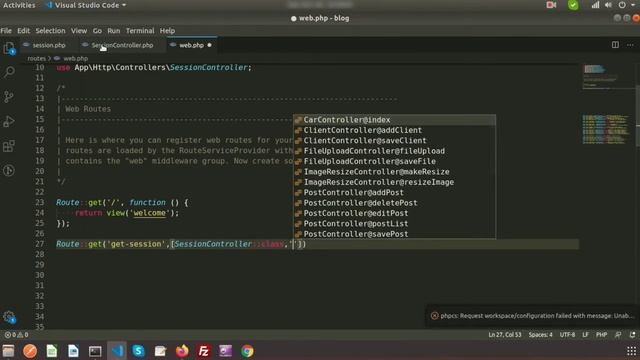Select ClientController@addClient suggestion
The height and width of the screenshot is (360, 640).
click(x=394, y=130)
